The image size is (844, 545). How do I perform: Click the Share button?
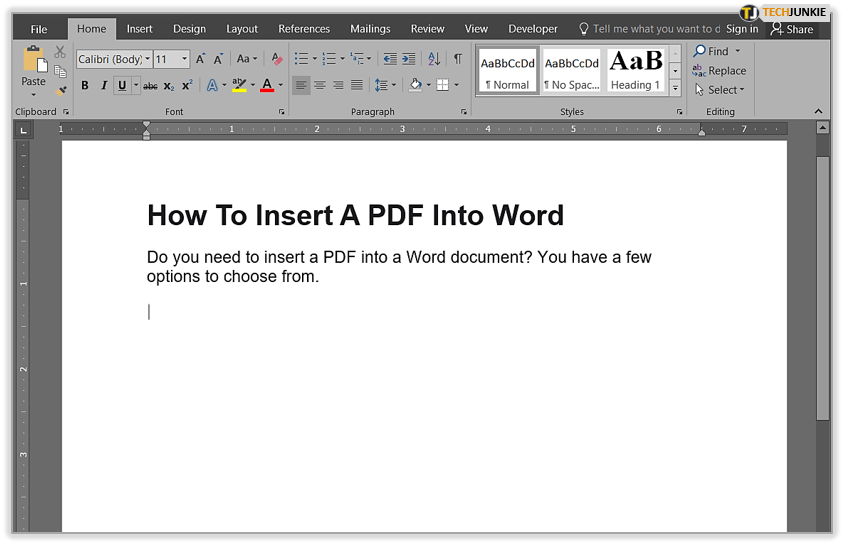(792, 29)
